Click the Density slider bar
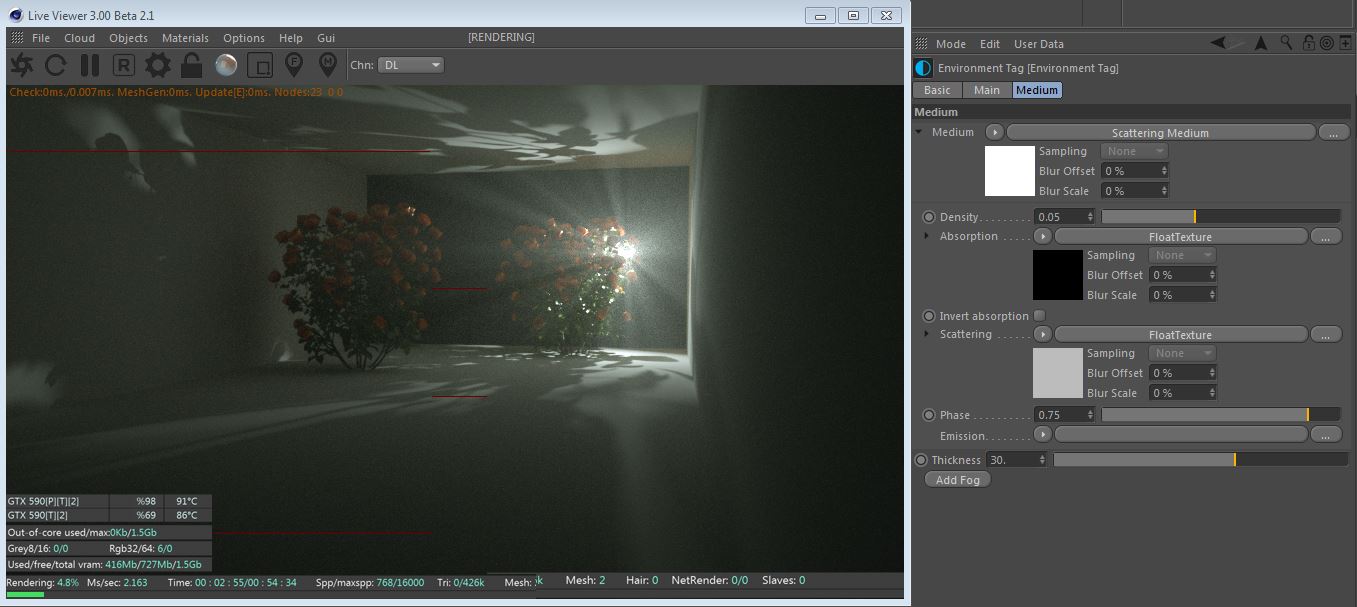The height and width of the screenshot is (607, 1357). click(1220, 217)
